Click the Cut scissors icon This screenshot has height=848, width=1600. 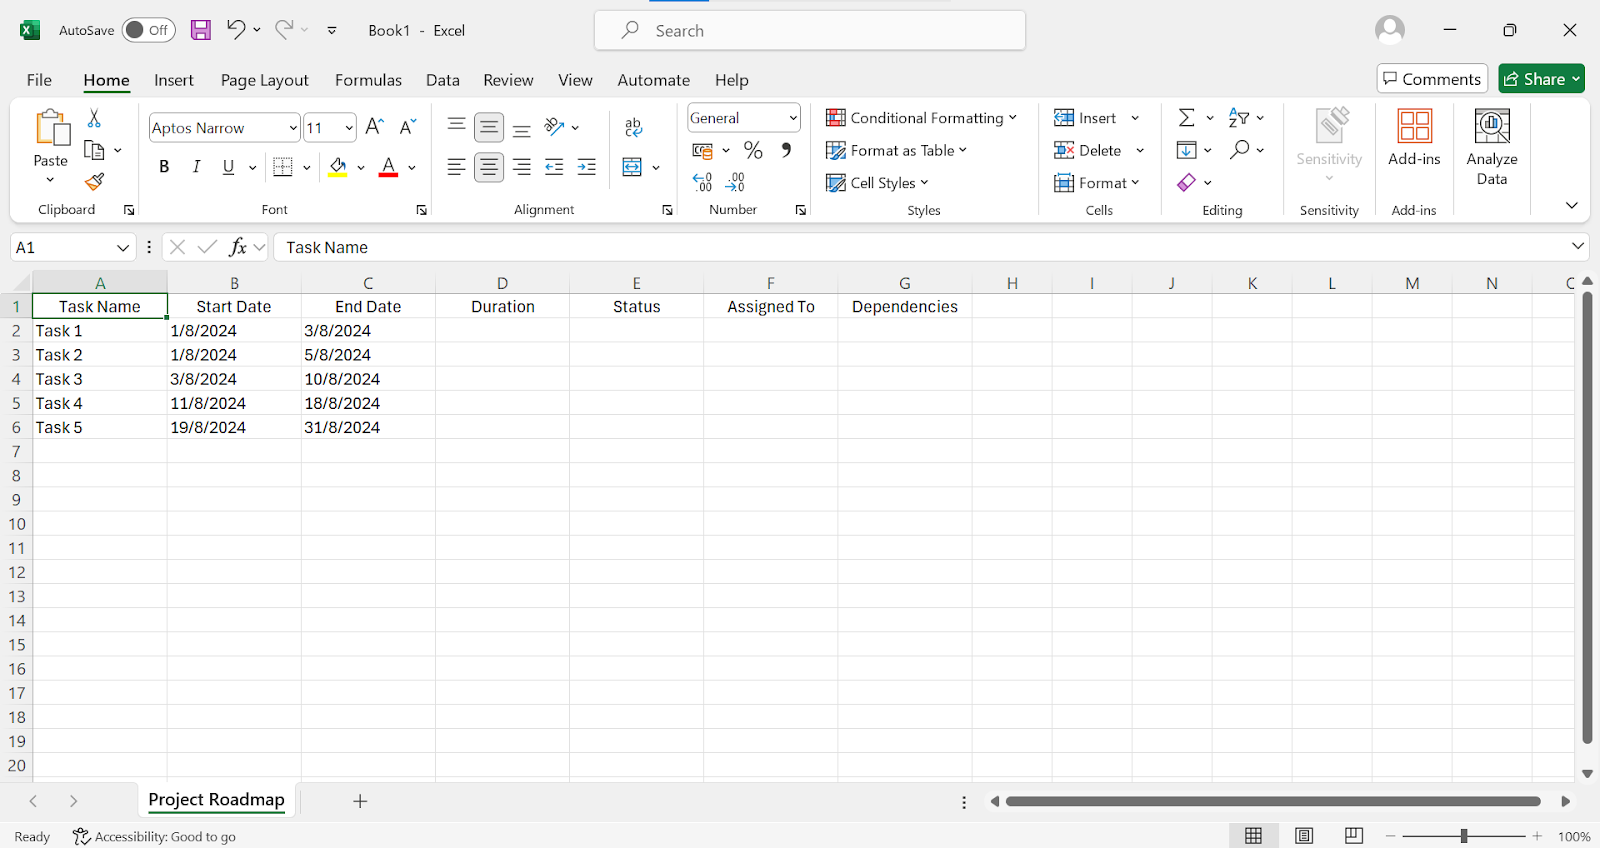point(94,118)
